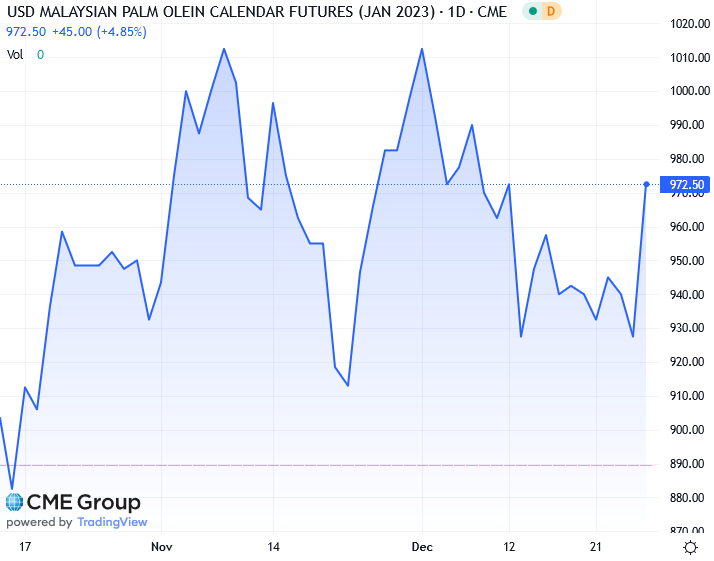
Task: Select the Nov label on time axis
Action: pyautogui.click(x=162, y=547)
